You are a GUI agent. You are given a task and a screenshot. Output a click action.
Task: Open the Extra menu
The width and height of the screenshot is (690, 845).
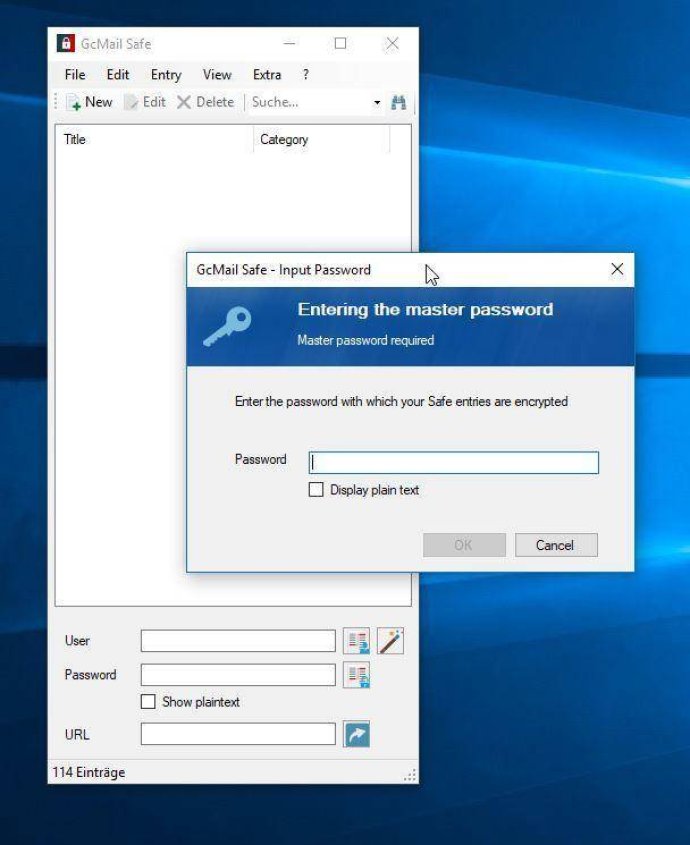[x=267, y=74]
